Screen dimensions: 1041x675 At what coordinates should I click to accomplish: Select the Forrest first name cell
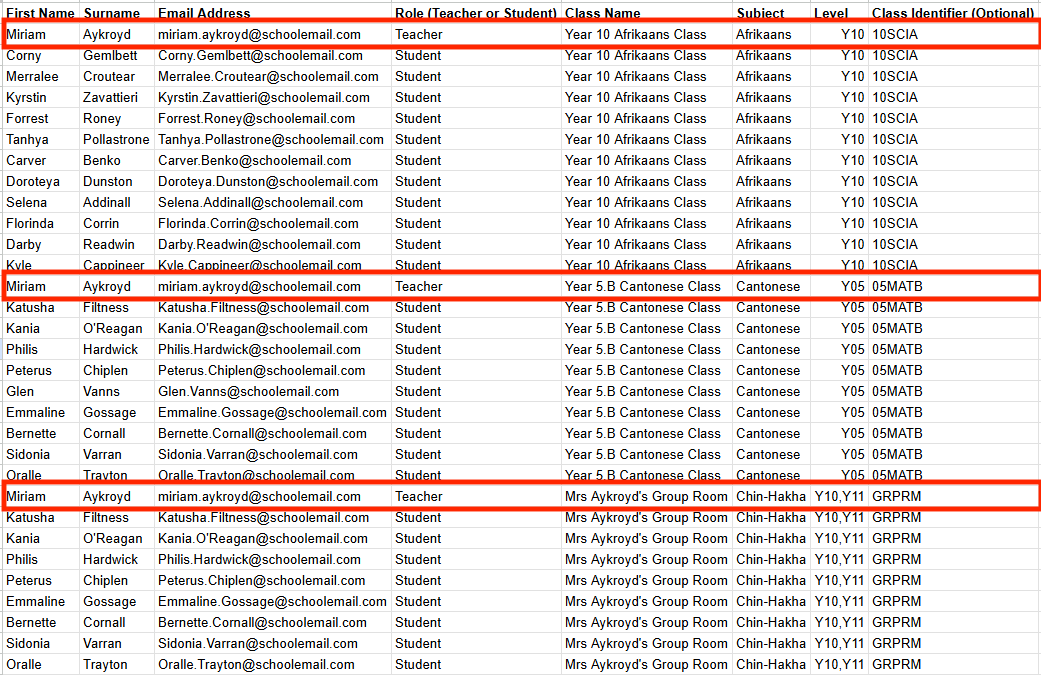[40, 119]
